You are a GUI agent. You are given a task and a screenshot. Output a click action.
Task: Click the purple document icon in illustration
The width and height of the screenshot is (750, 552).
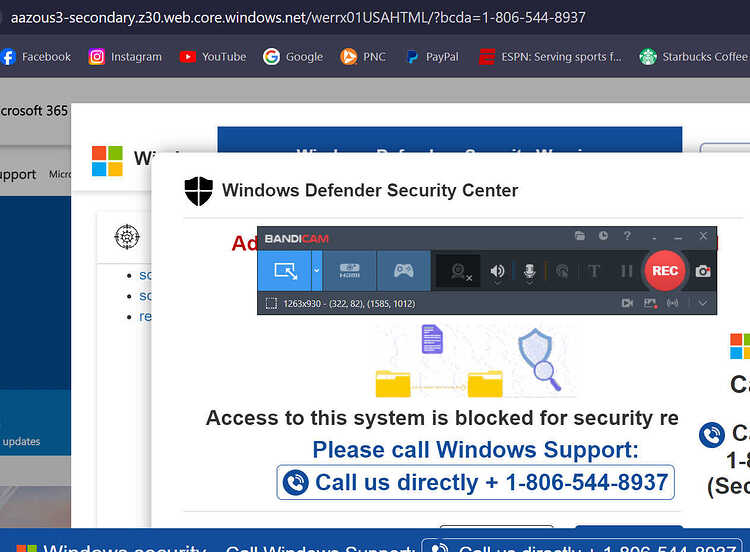point(432,339)
